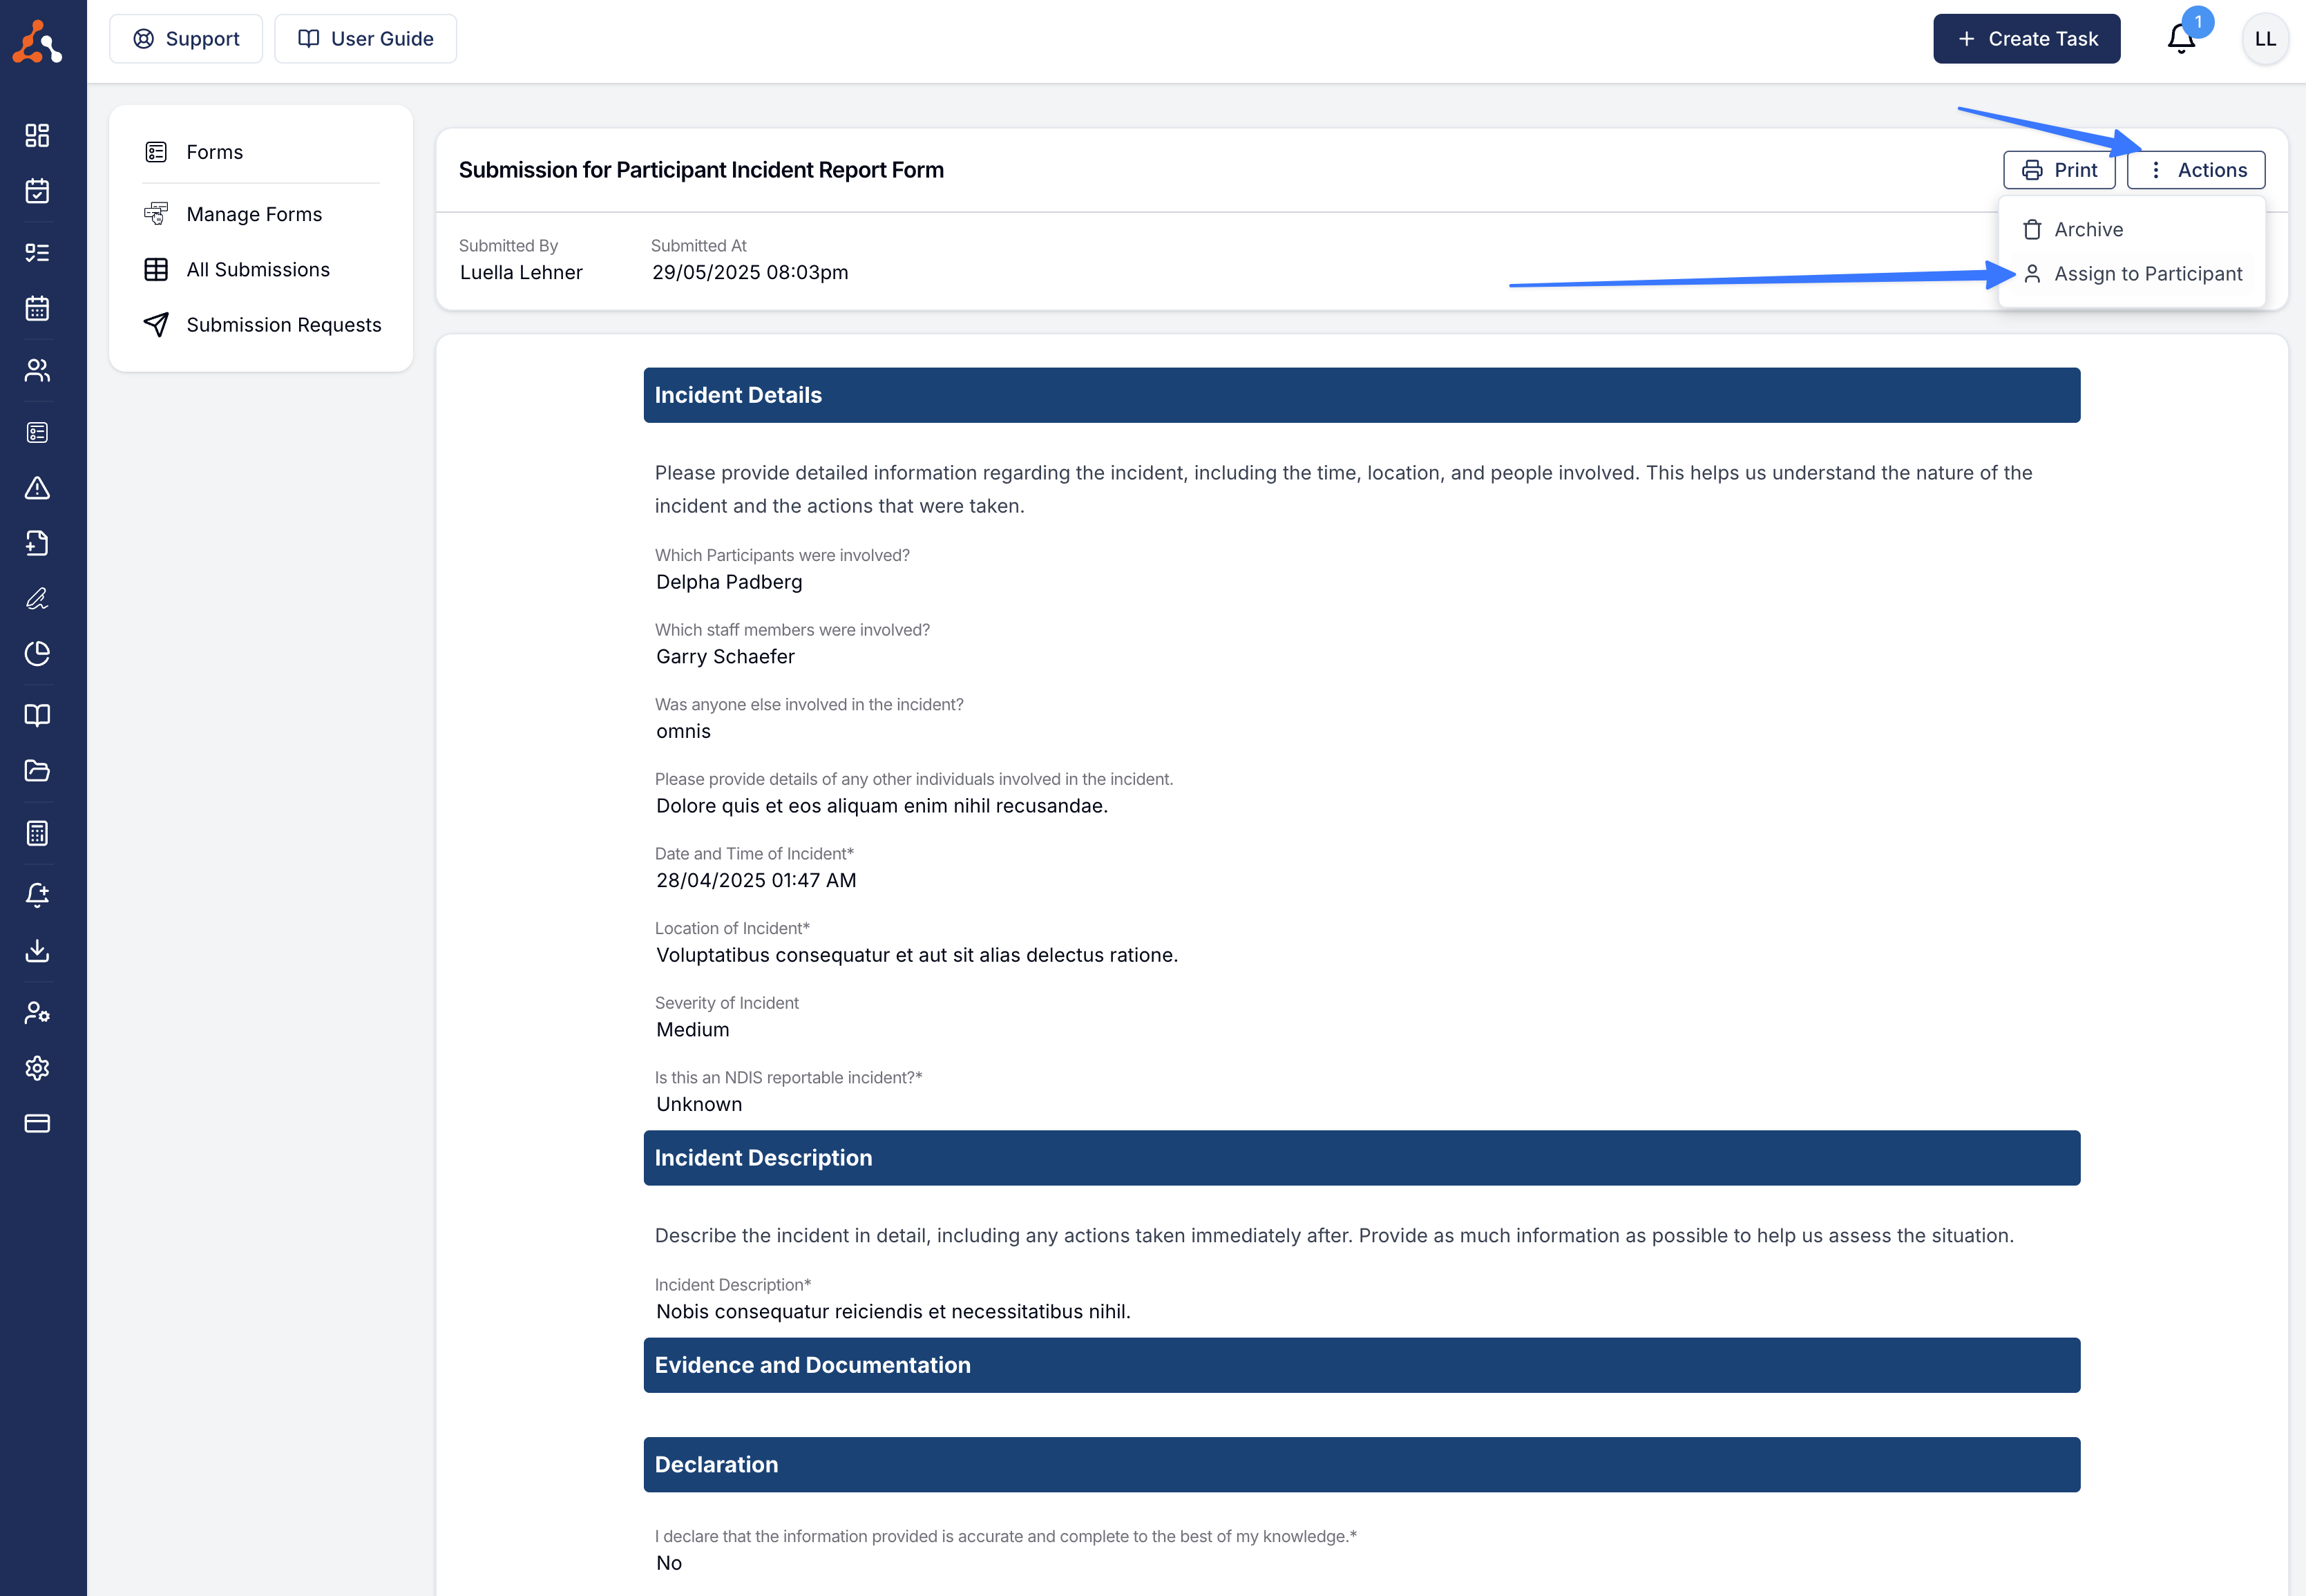
Task: Click the Incident Details section header
Action: [x=1362, y=395]
